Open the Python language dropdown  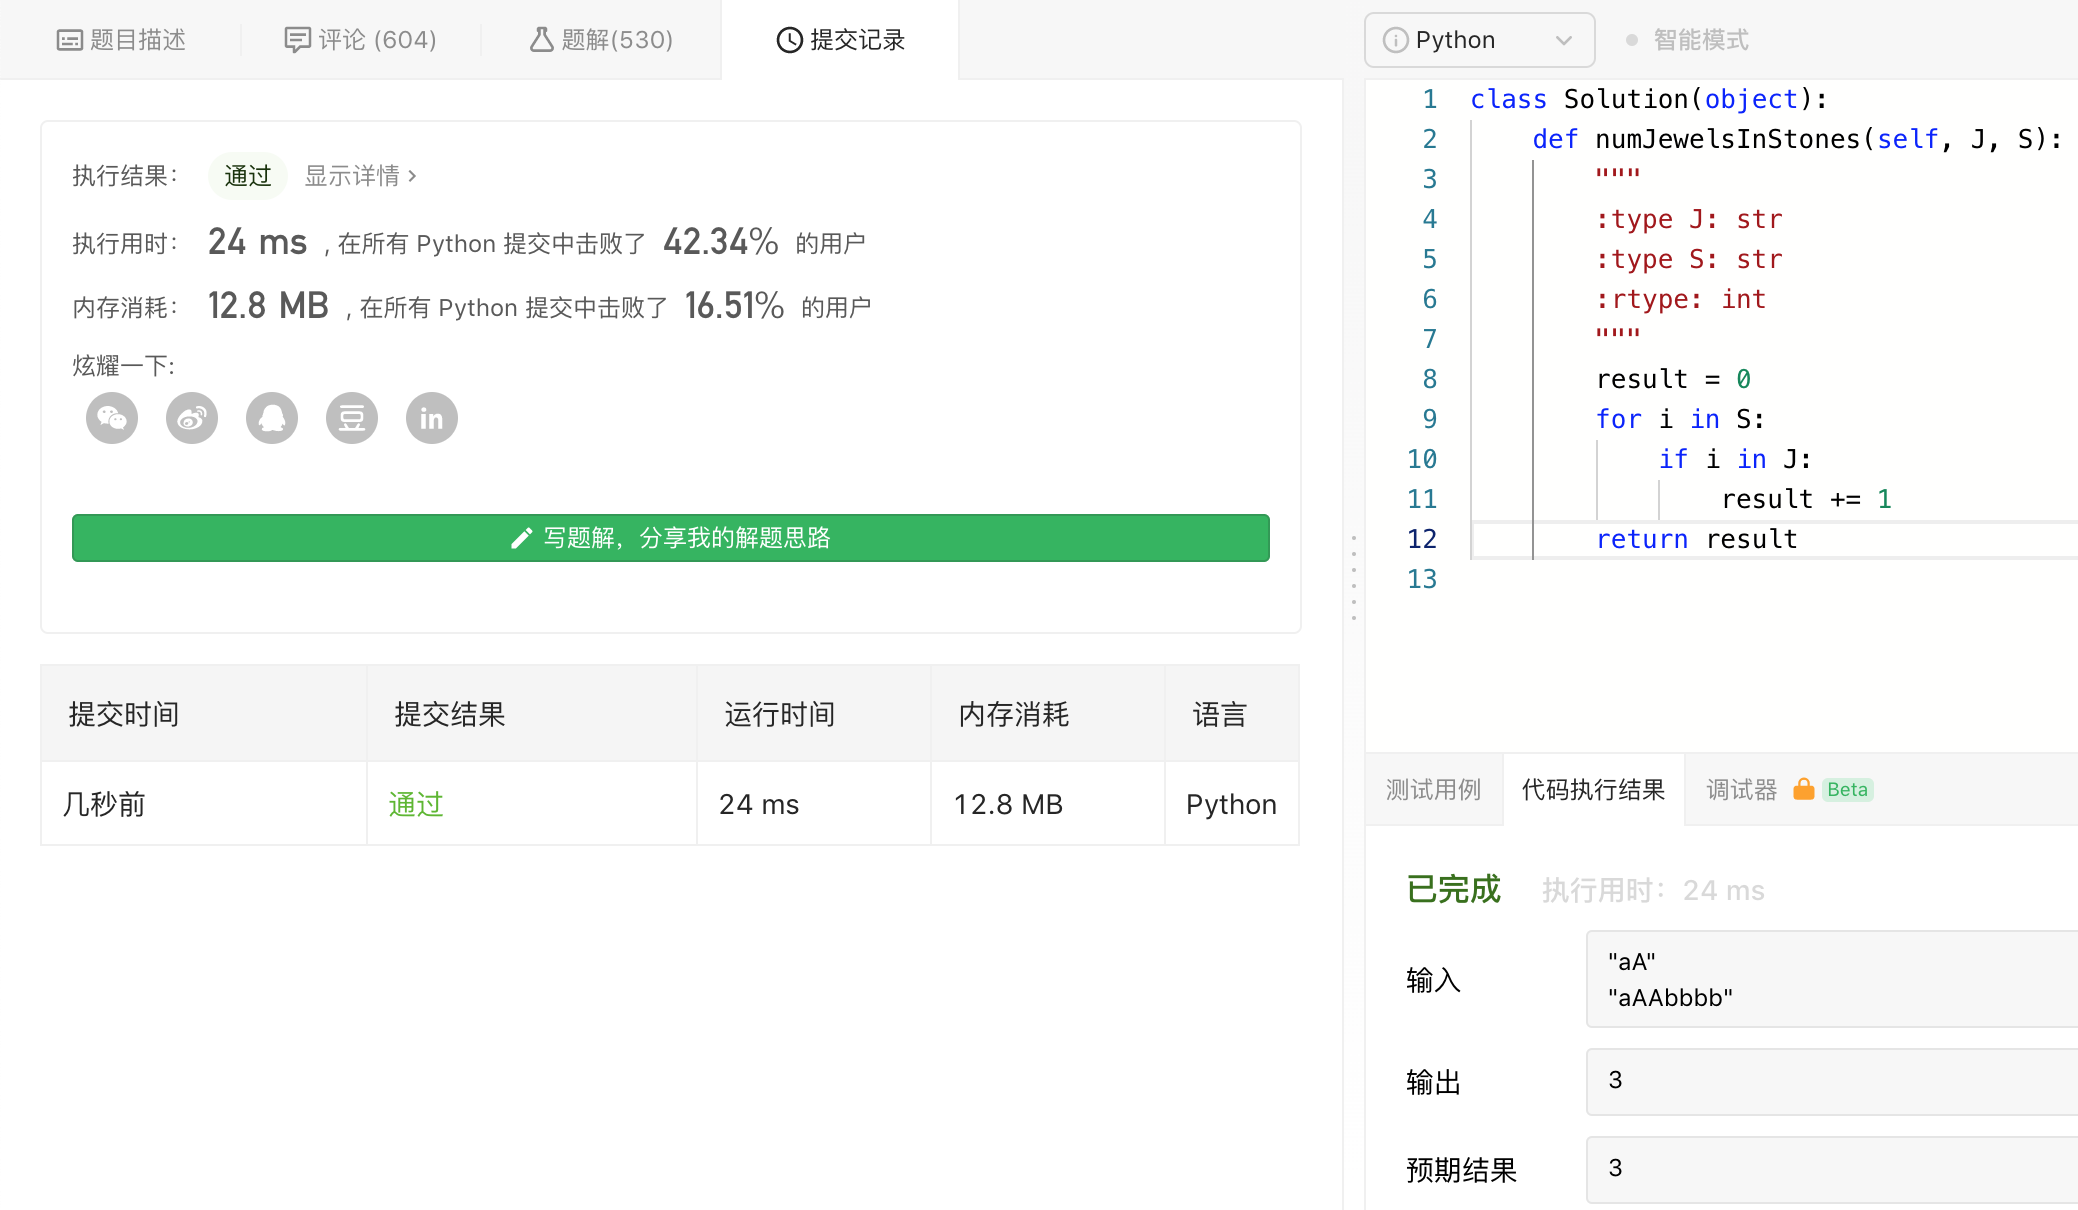tap(1479, 40)
